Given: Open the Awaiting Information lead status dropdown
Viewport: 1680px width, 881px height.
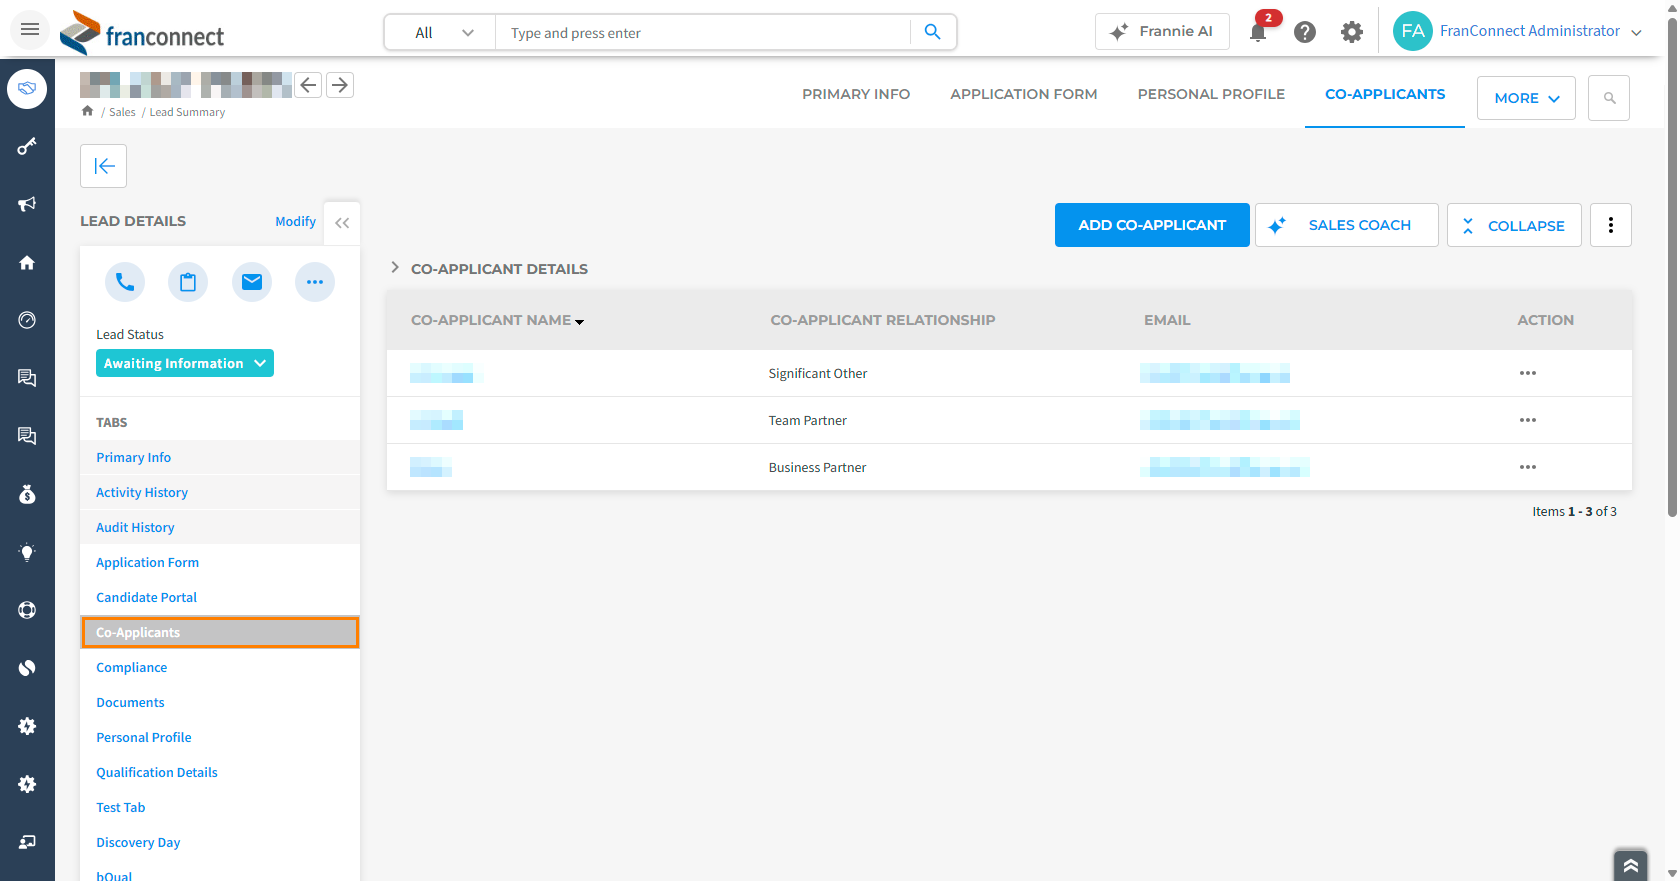Looking at the screenshot, I should pyautogui.click(x=185, y=363).
